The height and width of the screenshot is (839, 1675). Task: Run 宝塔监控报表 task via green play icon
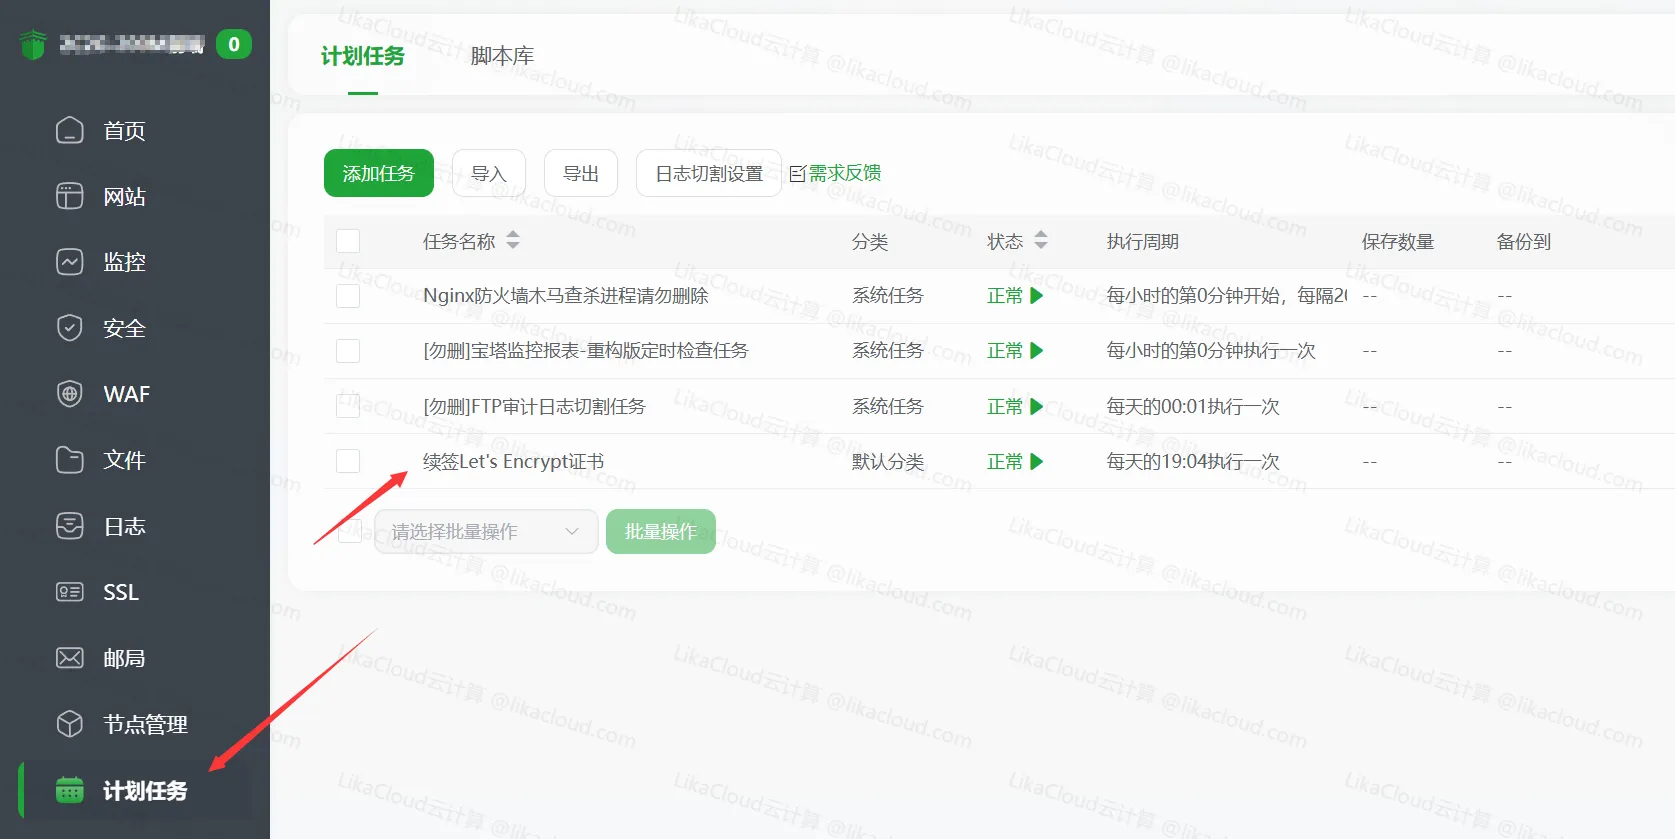[1037, 351]
